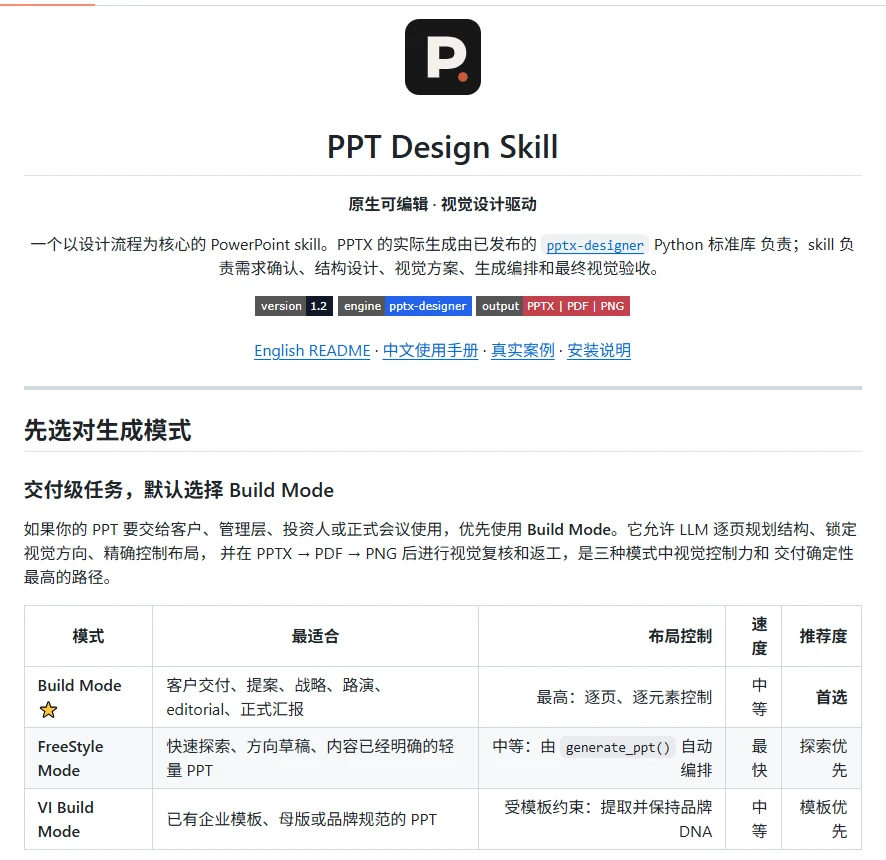Click the 首选 recommendation cell
This screenshot has width=886, height=860.
(x=821, y=697)
